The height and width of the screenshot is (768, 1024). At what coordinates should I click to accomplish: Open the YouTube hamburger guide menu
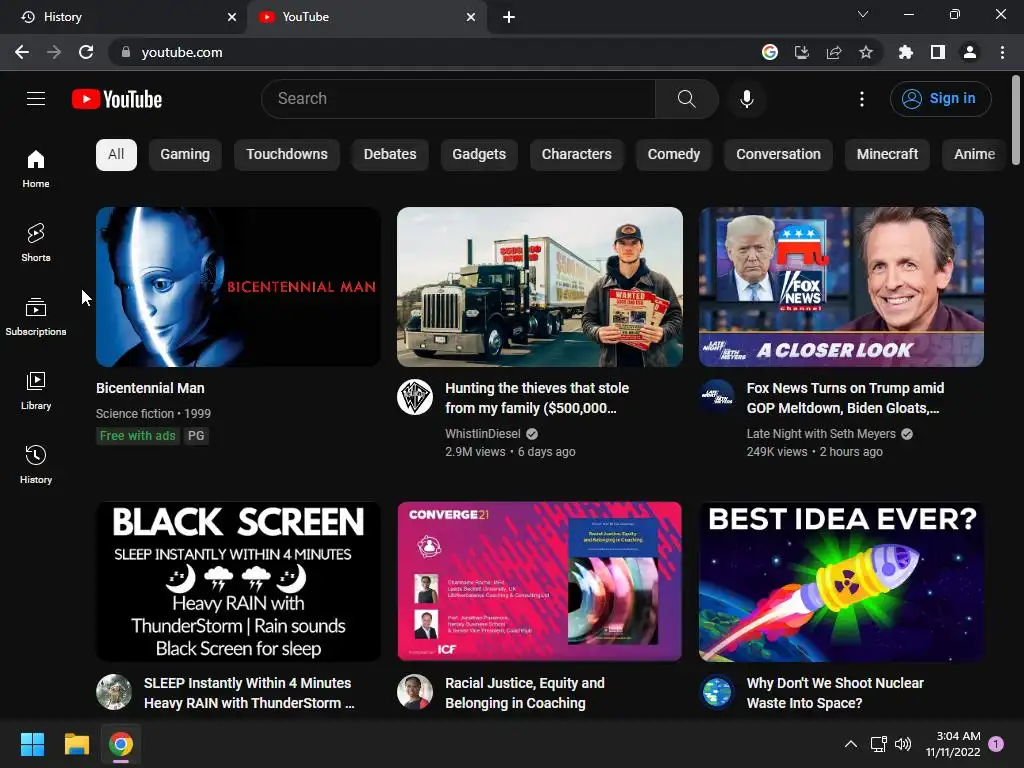click(36, 99)
